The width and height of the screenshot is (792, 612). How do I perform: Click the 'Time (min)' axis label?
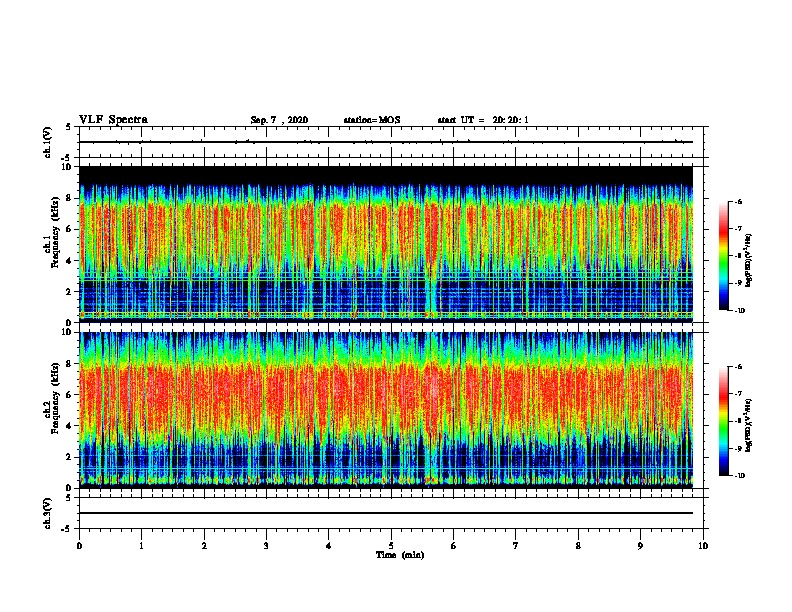(400, 555)
